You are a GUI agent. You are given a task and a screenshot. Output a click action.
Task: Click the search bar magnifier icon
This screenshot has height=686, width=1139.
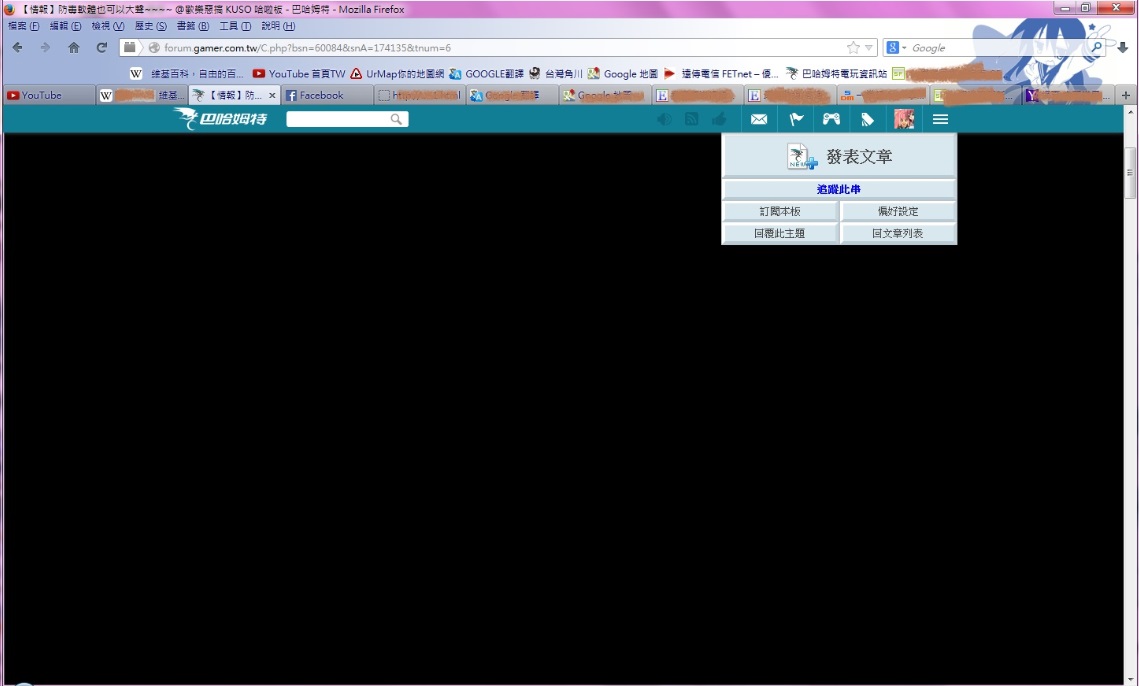1096,47
